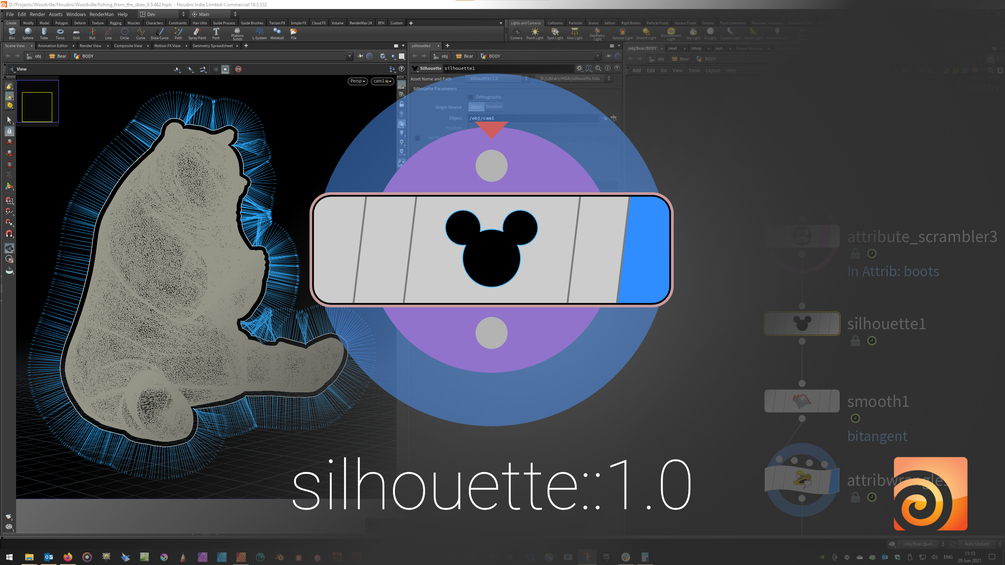Image resolution: width=1005 pixels, height=565 pixels.
Task: Switch to the Geometry Spreadsheet tab
Action: 213,46
